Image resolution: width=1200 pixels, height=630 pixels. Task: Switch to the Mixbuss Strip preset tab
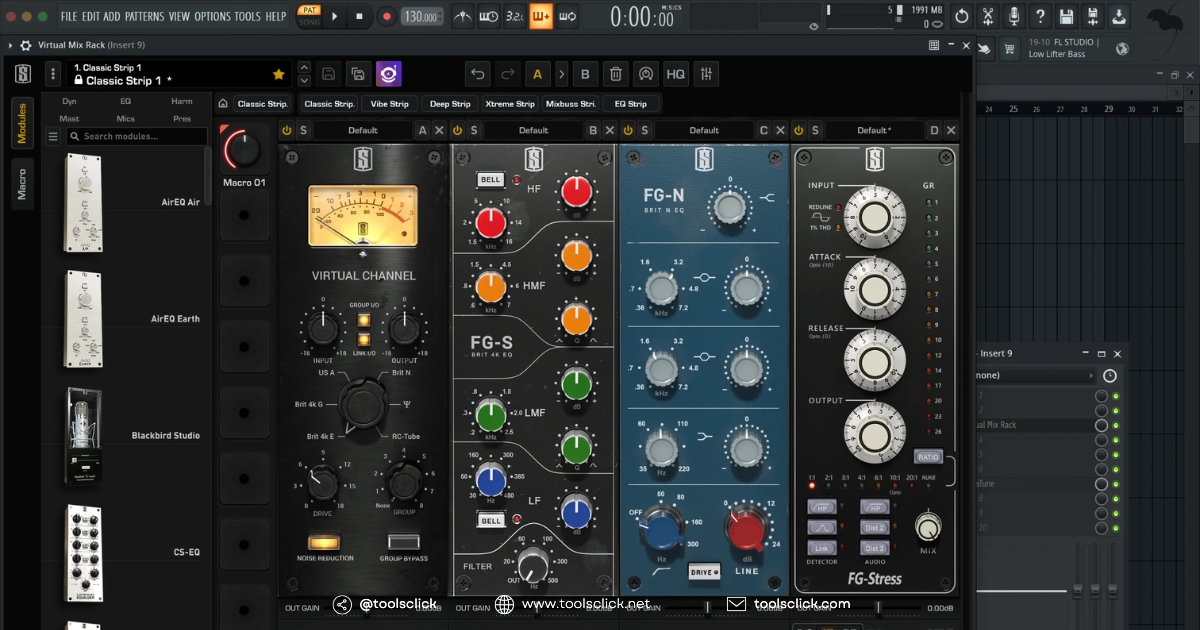[570, 103]
